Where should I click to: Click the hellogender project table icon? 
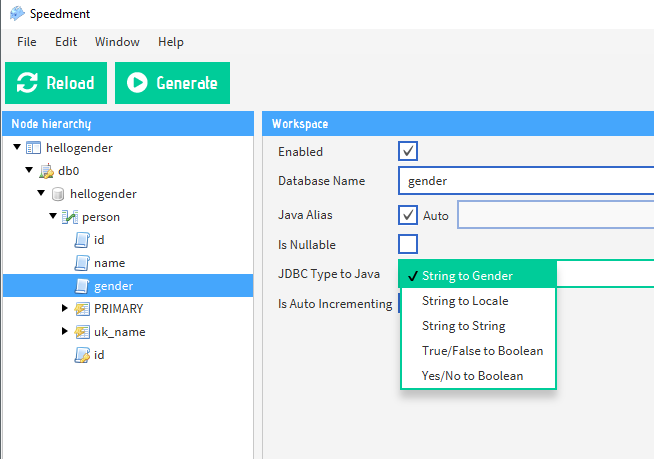[x=33, y=148]
